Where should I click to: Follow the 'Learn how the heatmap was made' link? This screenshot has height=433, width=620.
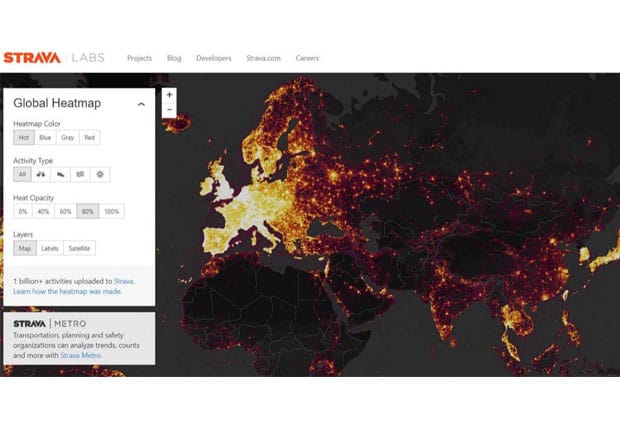coord(67,291)
